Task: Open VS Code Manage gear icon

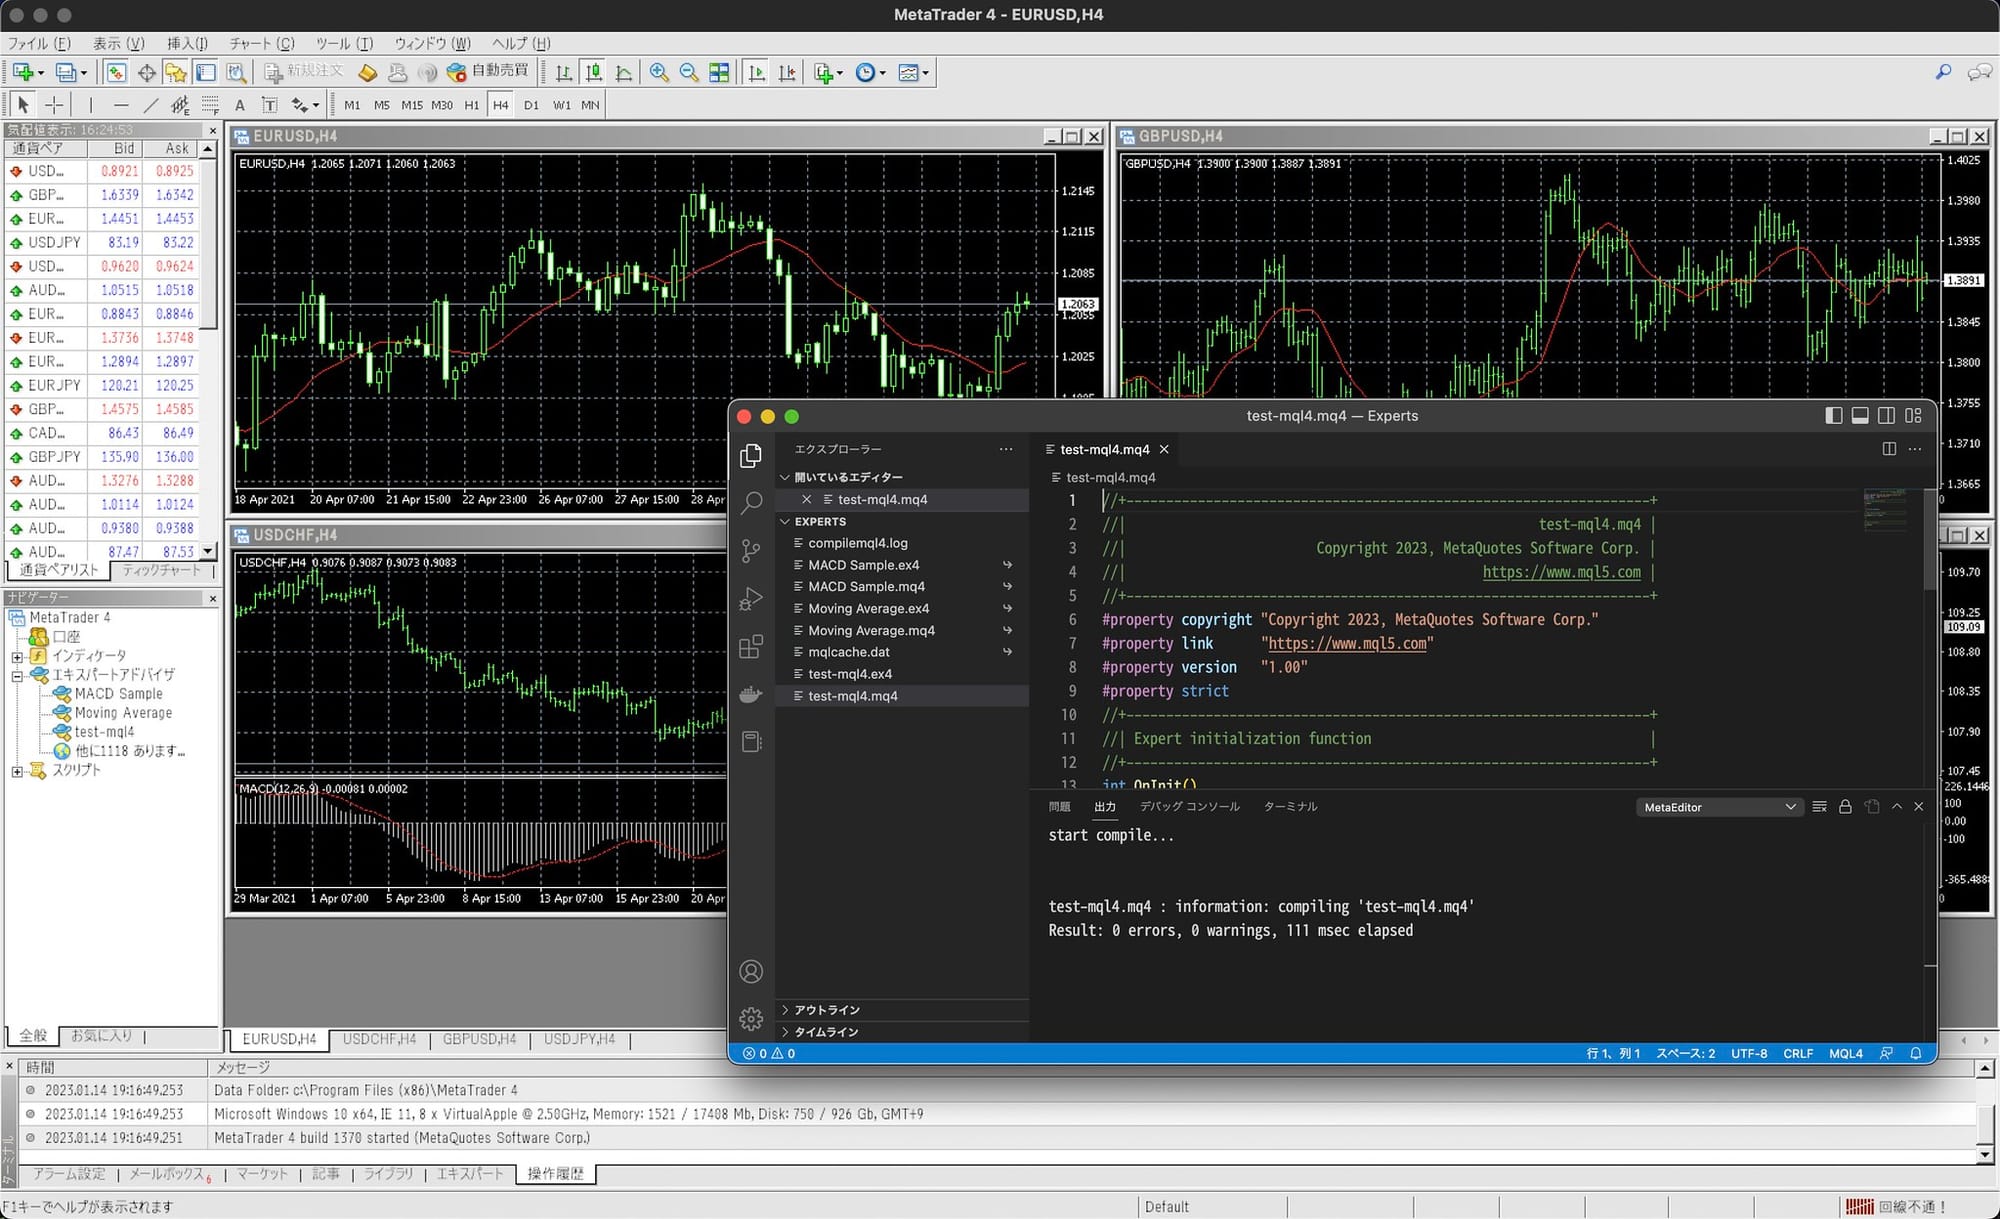Action: pyautogui.click(x=751, y=1019)
